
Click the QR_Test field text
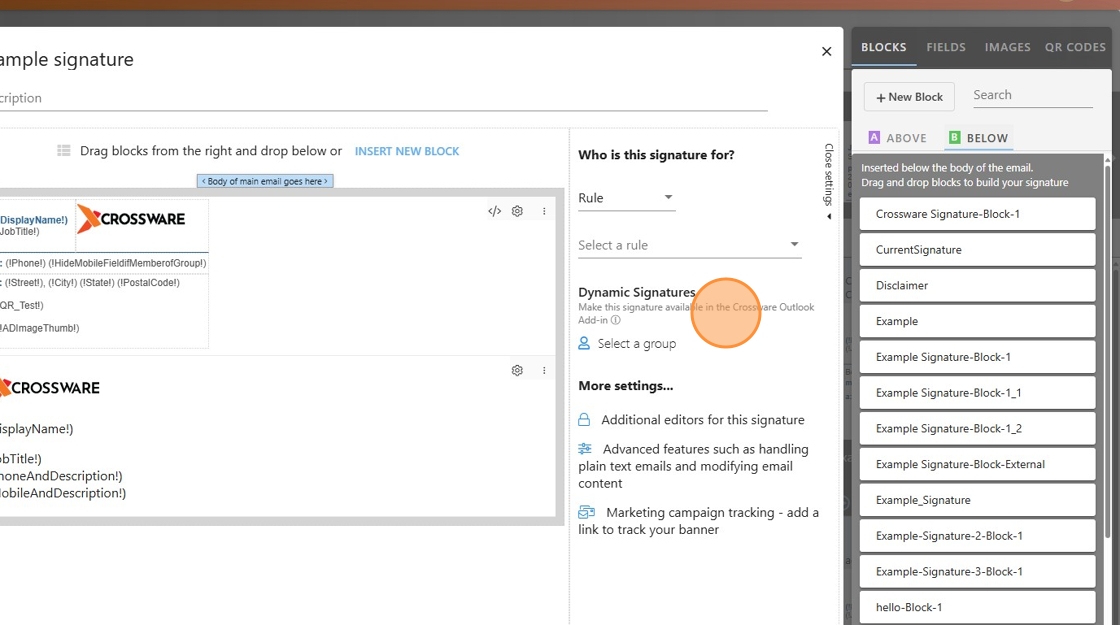pyautogui.click(x=21, y=306)
